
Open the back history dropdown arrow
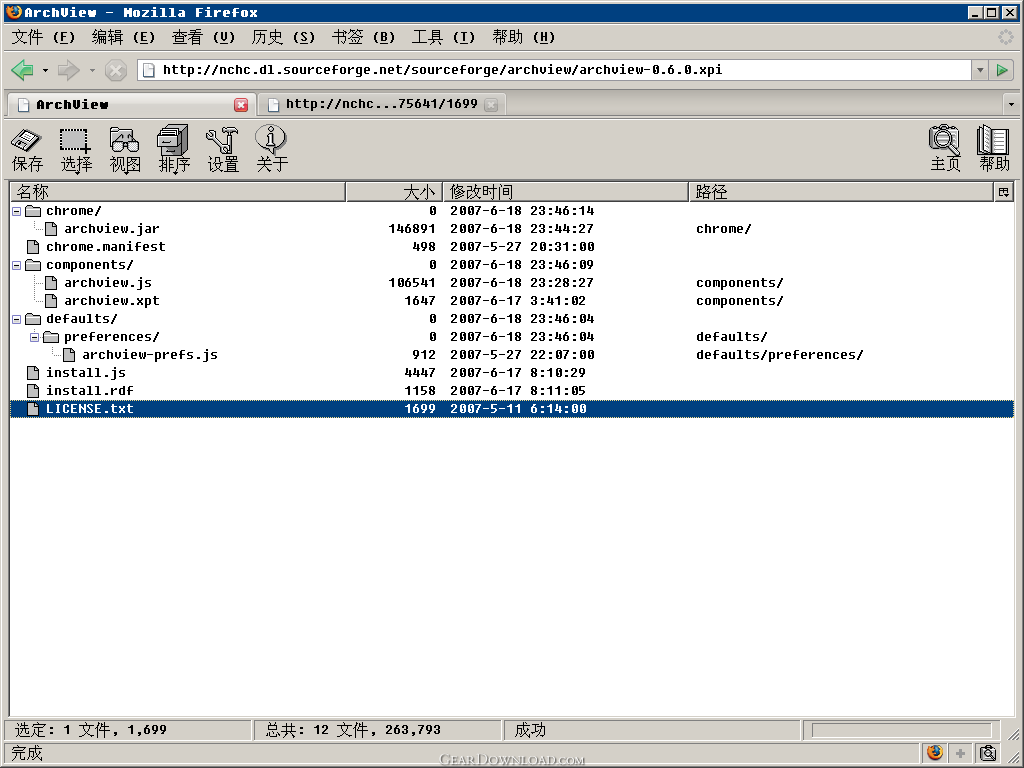click(45, 70)
